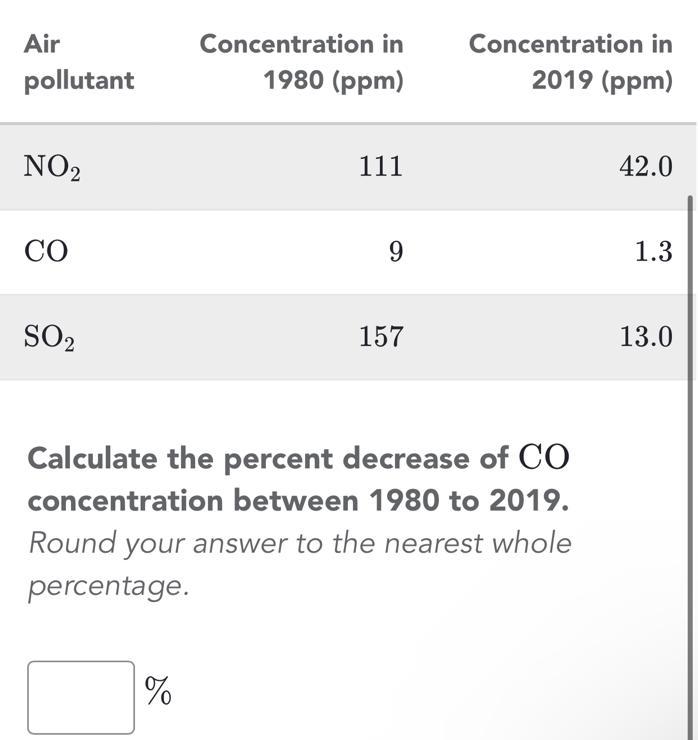Click the 1980 value 111 for NO2

[x=381, y=166]
